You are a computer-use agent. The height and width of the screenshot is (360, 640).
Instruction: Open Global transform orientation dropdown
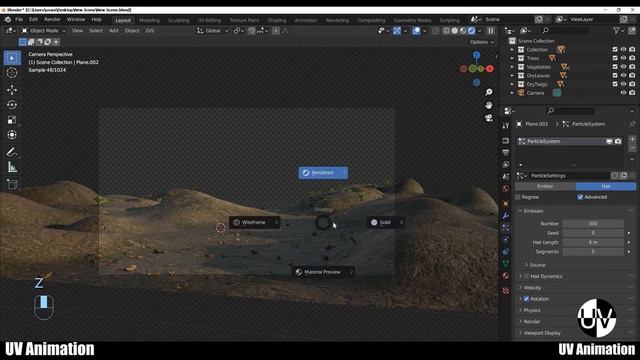[213, 31]
